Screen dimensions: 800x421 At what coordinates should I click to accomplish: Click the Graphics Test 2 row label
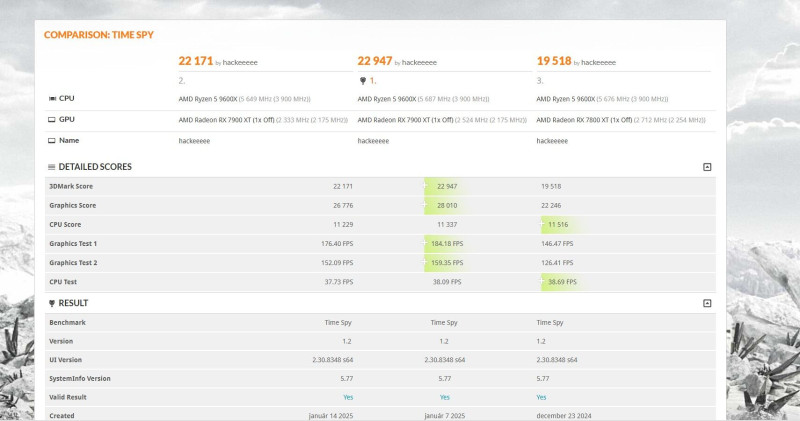pos(73,263)
